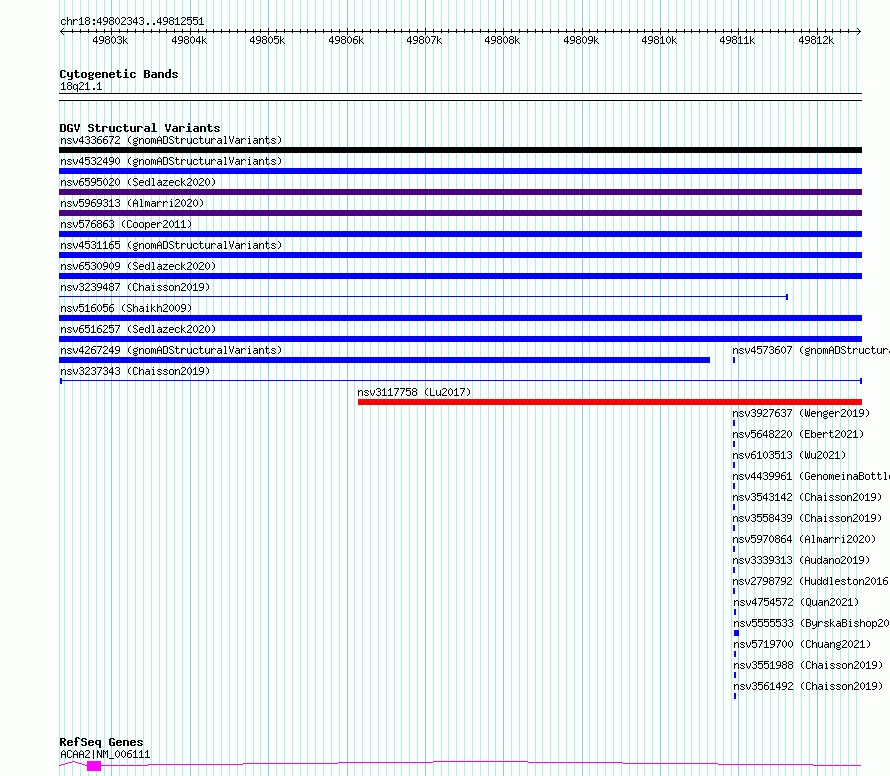Screen dimensions: 890x776
Task: Click the blue bar under nsv4532490
Action: pos(460,171)
